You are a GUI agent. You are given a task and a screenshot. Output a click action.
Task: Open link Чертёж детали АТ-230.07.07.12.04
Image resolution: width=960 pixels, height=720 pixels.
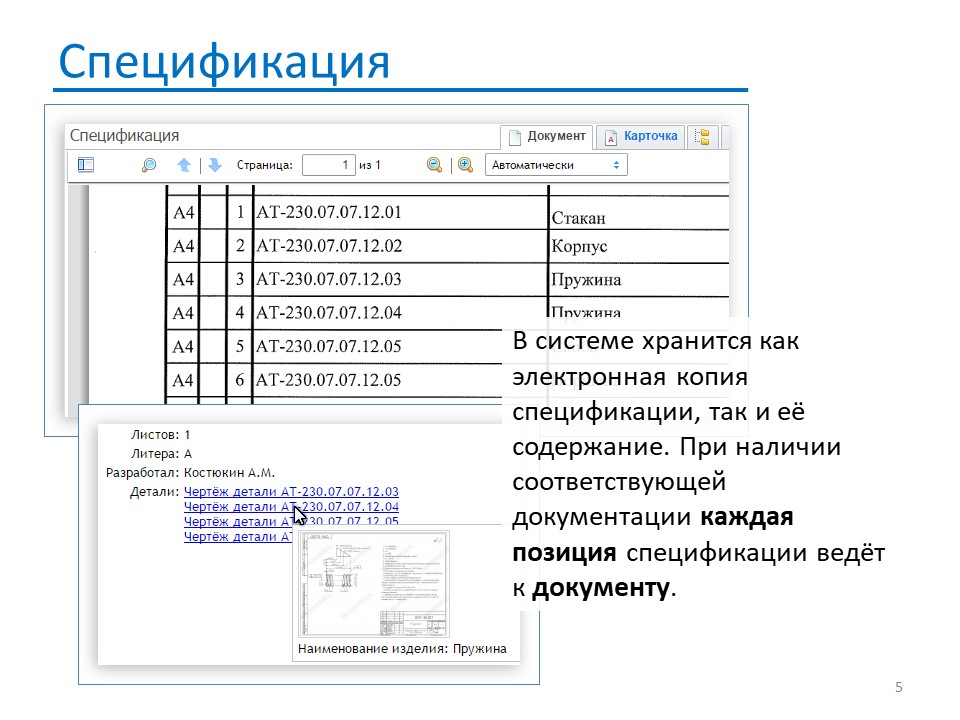(x=291, y=507)
